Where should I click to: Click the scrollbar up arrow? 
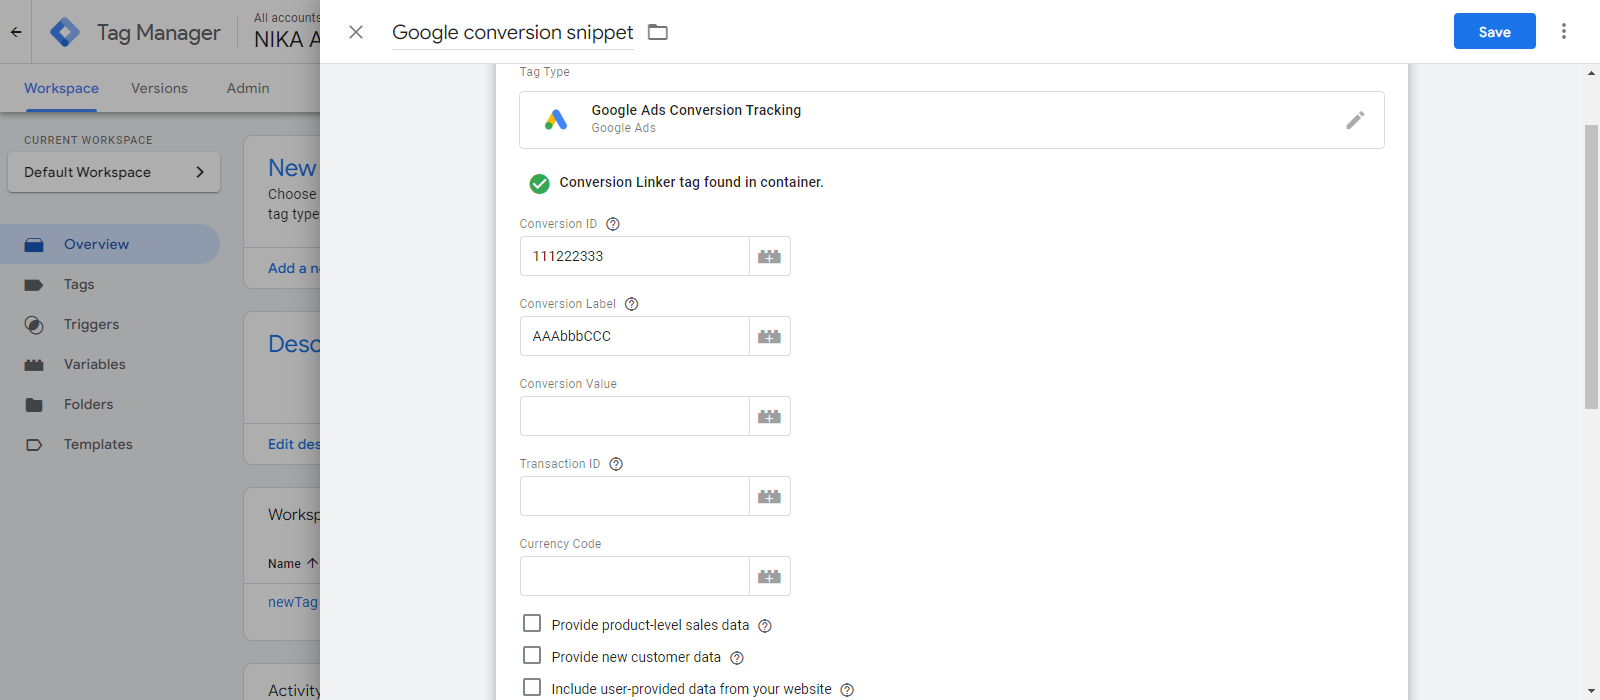[x=1591, y=73]
